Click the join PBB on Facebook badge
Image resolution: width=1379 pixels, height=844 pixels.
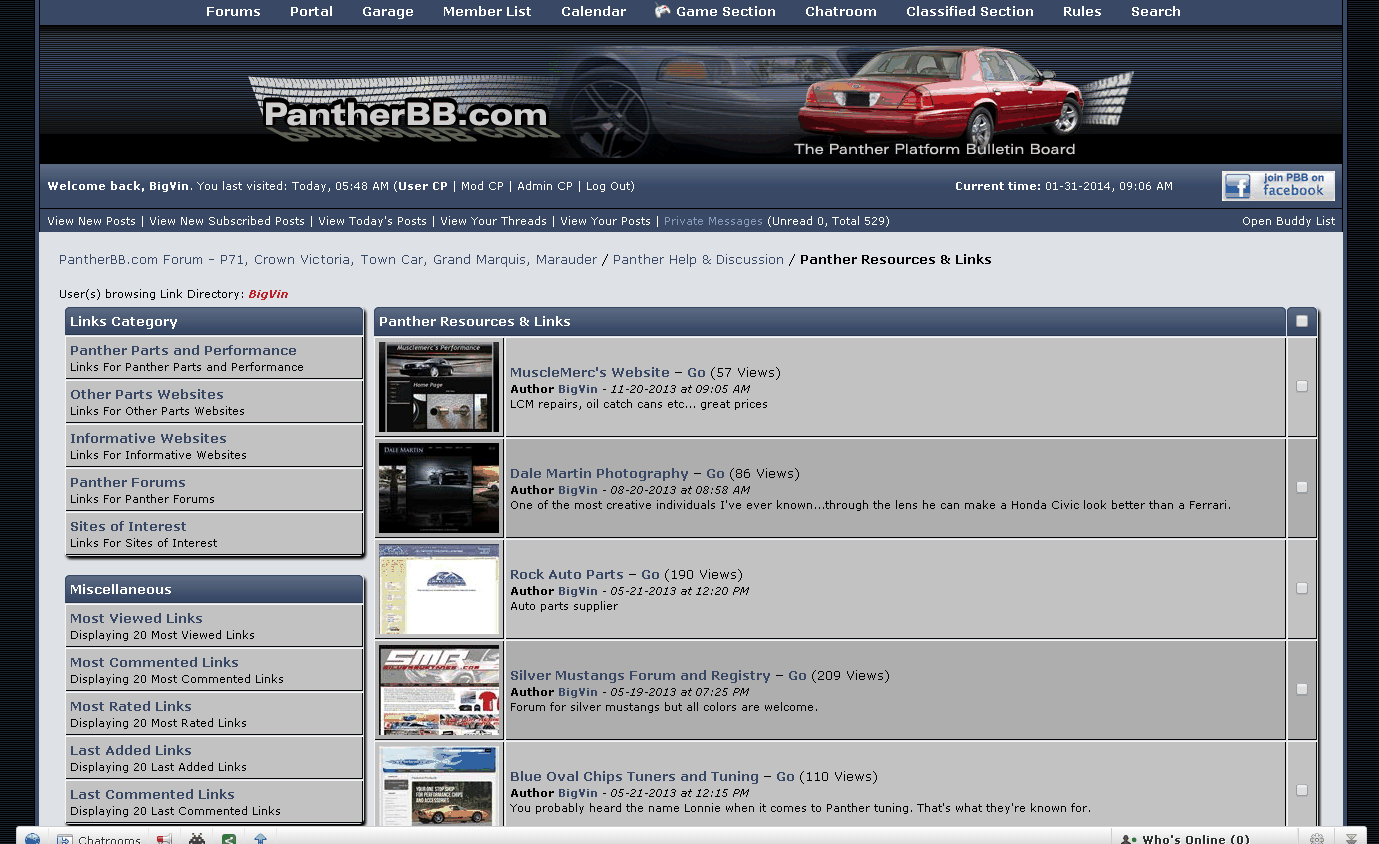[x=1277, y=186]
